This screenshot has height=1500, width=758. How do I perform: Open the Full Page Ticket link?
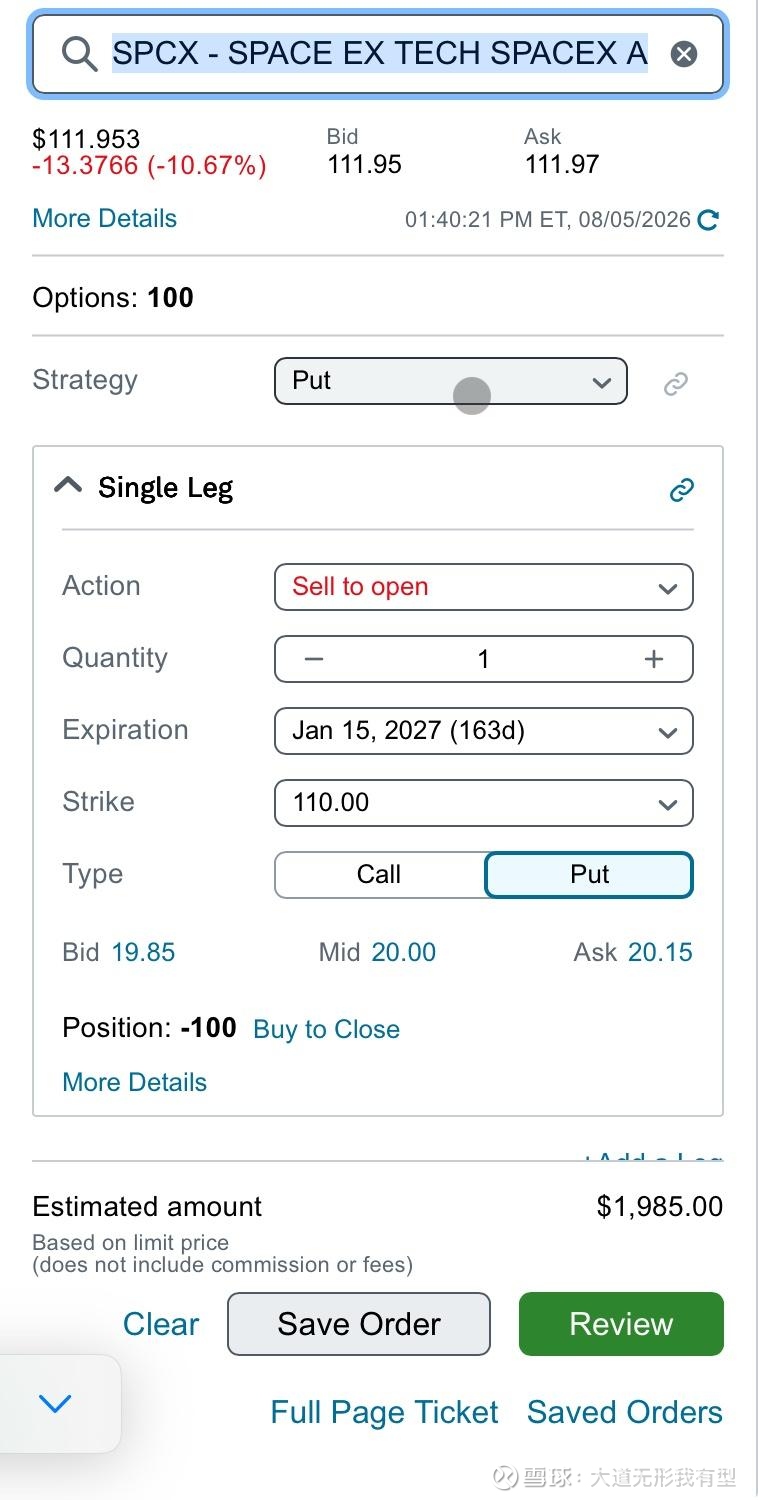pyautogui.click(x=384, y=1412)
